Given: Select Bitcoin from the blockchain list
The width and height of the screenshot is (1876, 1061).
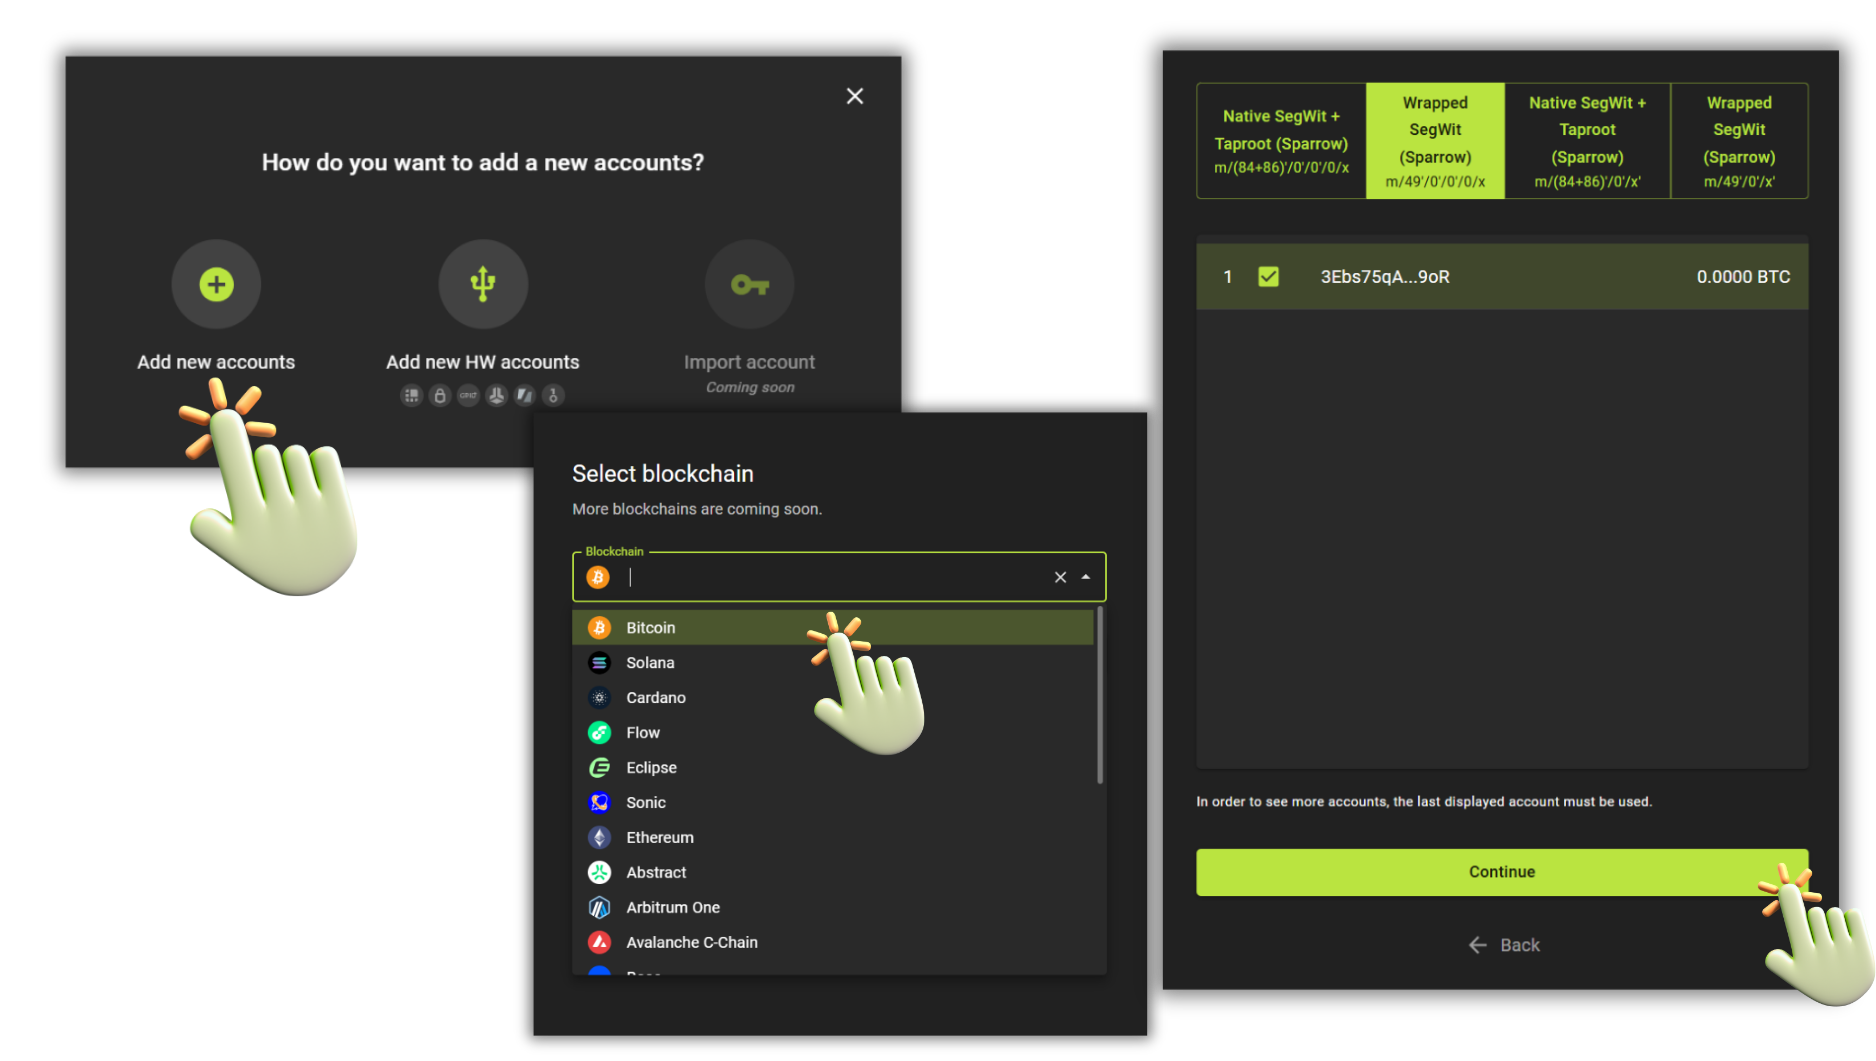Looking at the screenshot, I should click(x=833, y=627).
